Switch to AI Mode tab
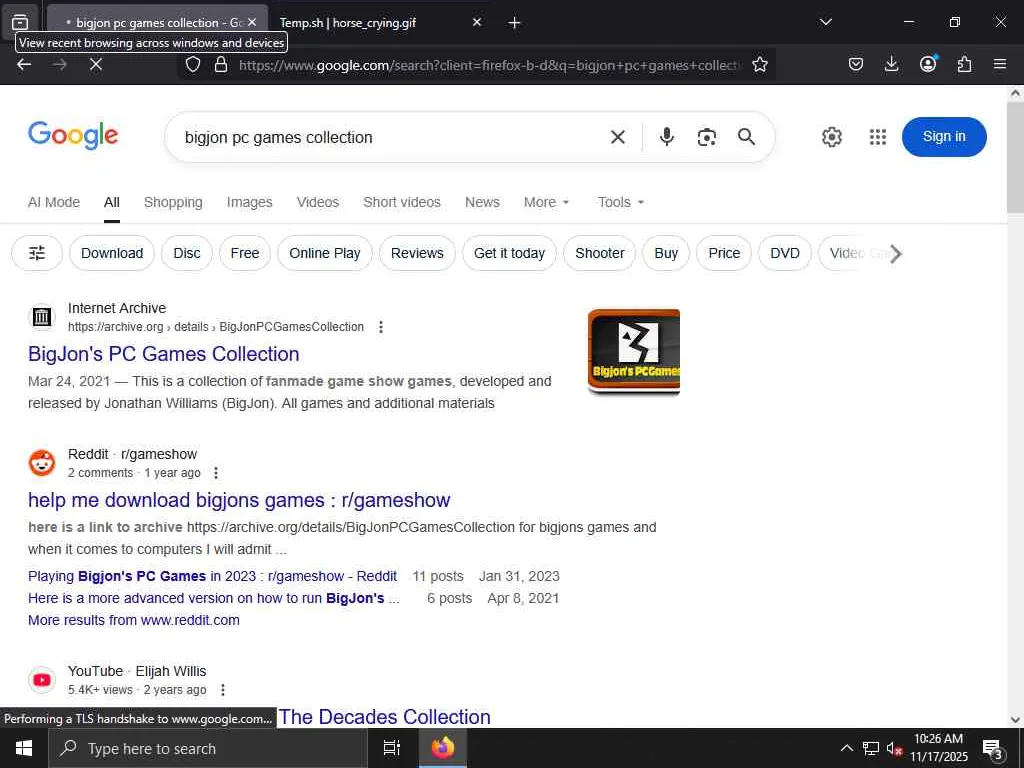 point(54,202)
